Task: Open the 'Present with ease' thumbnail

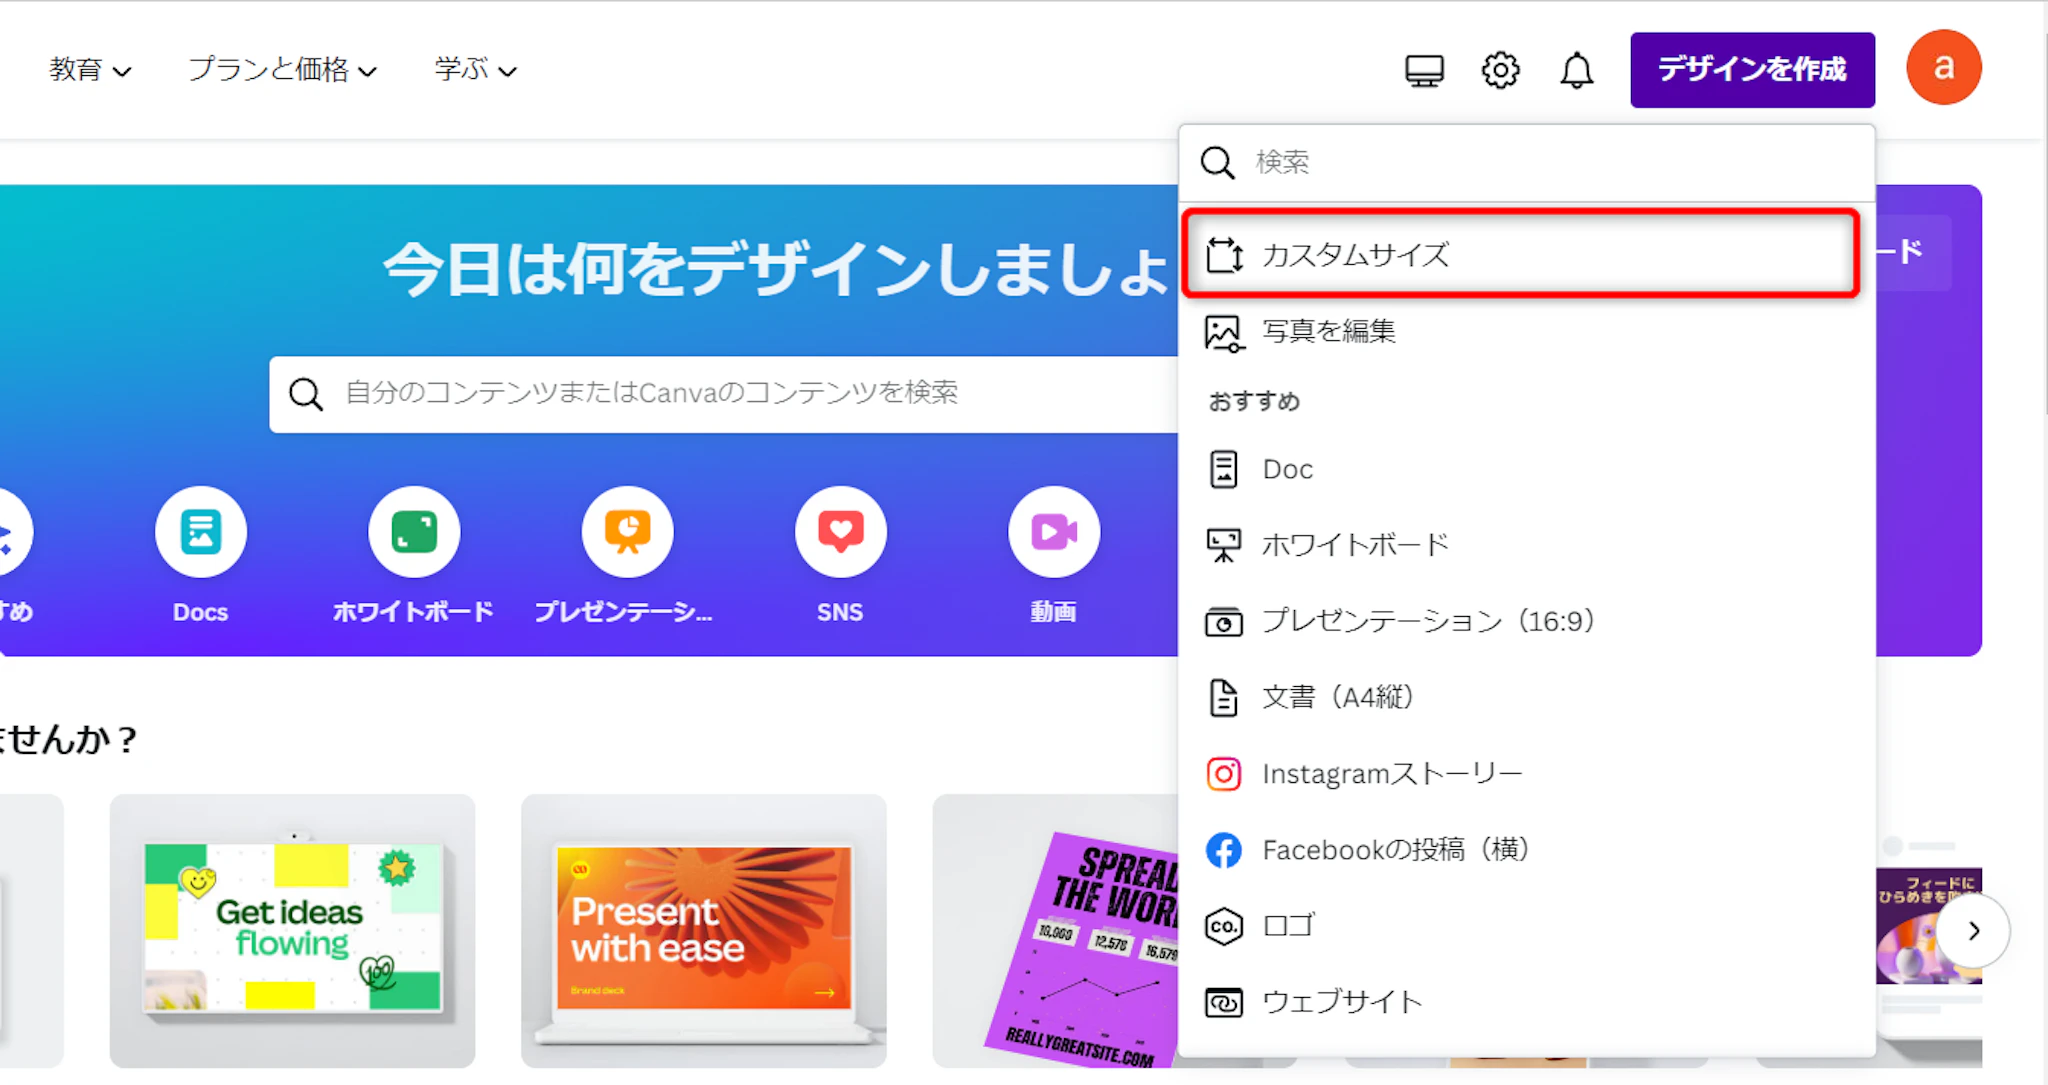Action: pos(703,930)
